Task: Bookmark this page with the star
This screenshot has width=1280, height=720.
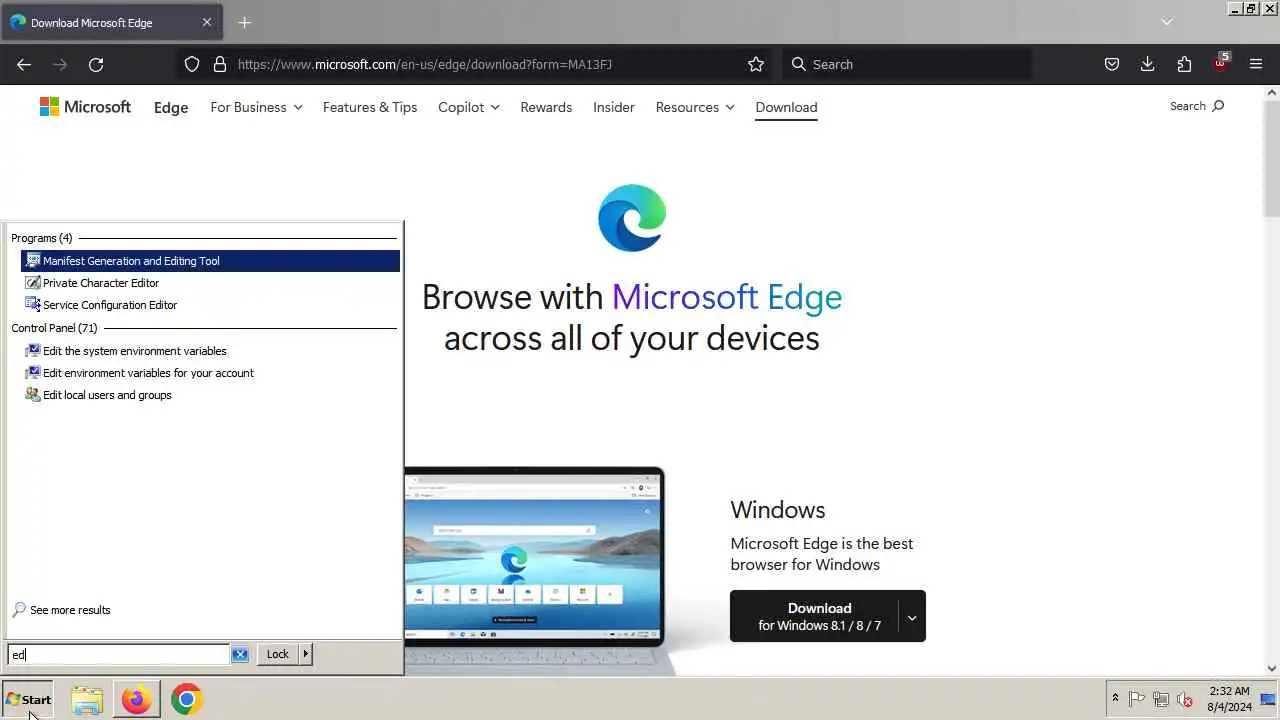Action: pos(756,64)
